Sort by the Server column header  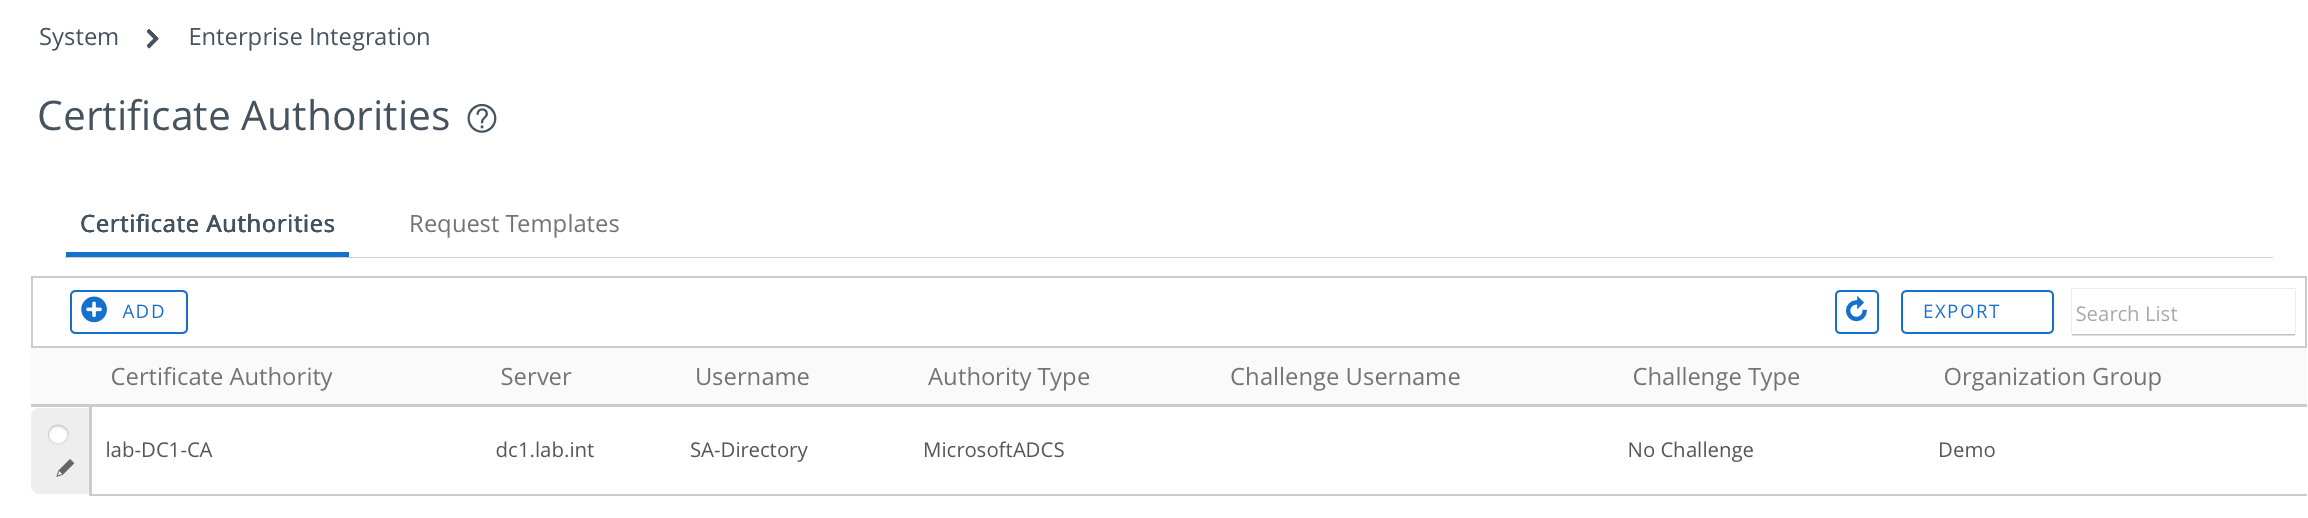[x=535, y=377]
